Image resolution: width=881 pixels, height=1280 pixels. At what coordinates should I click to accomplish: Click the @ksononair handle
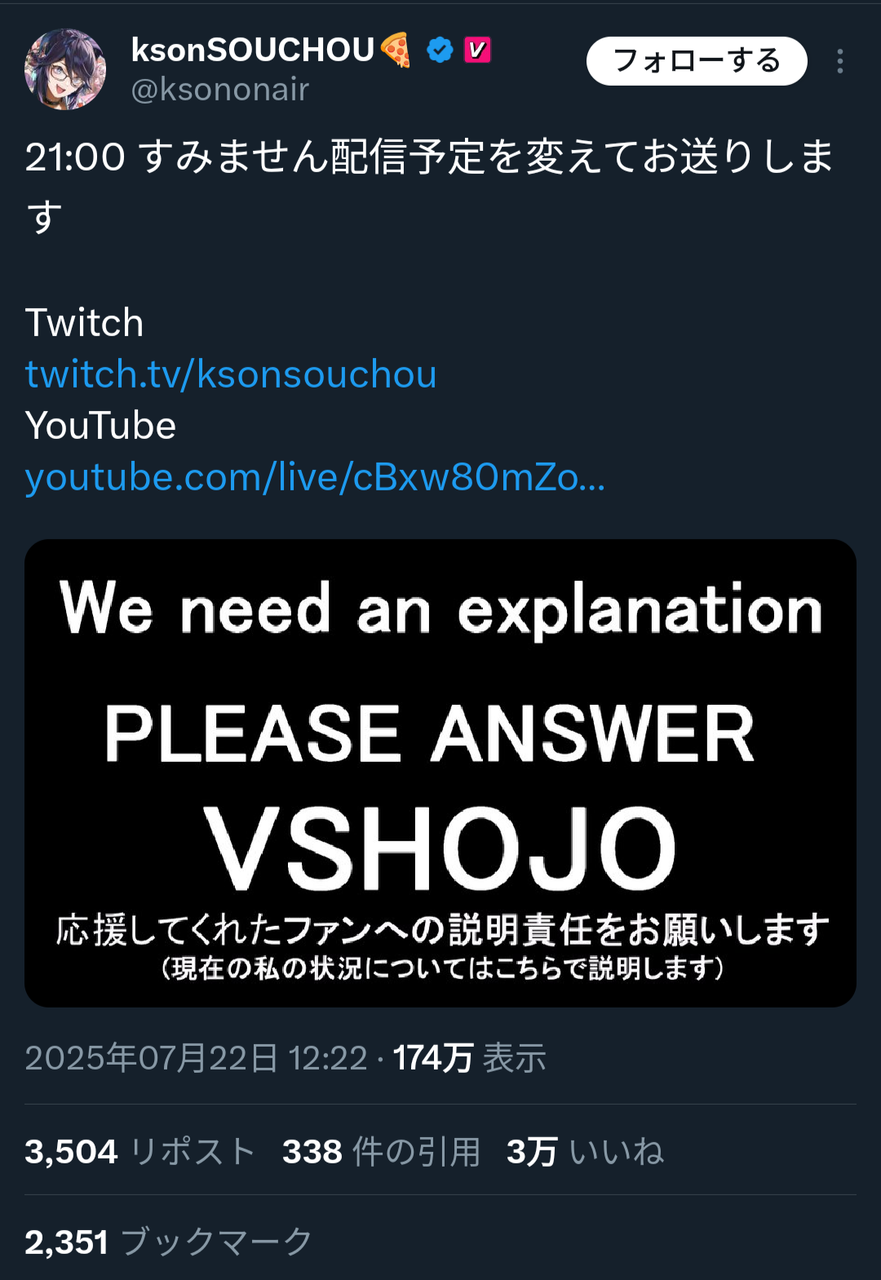coord(220,90)
